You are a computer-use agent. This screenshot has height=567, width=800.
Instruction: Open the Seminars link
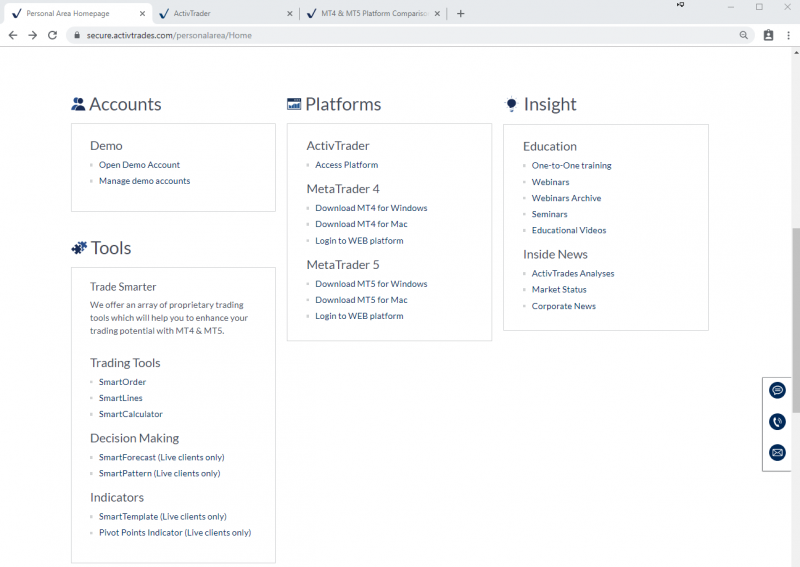point(549,214)
